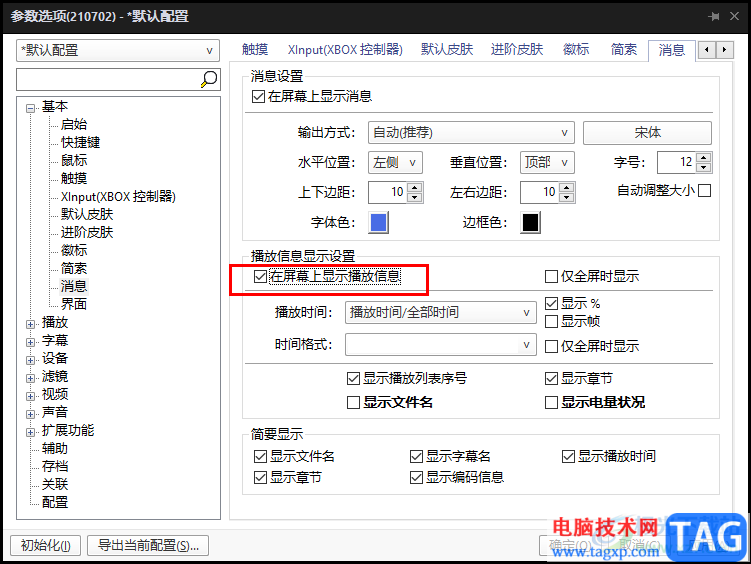Image resolution: width=751 pixels, height=564 pixels.
Task: Select 鼠标 in the settings tree
Action: coord(74,160)
